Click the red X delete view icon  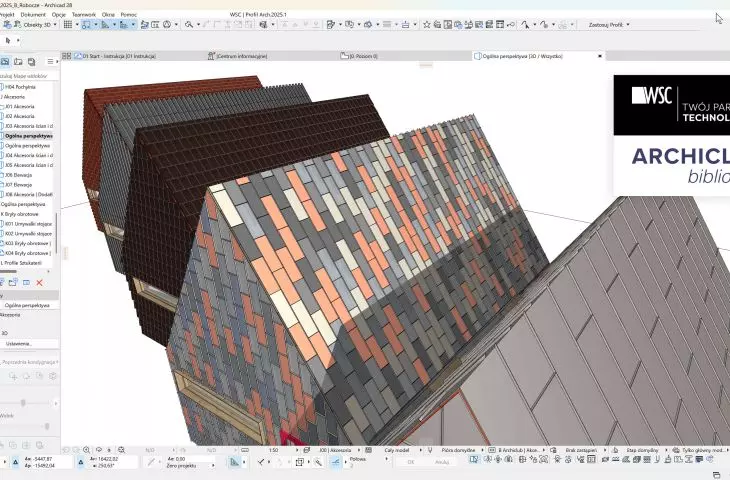[40, 283]
